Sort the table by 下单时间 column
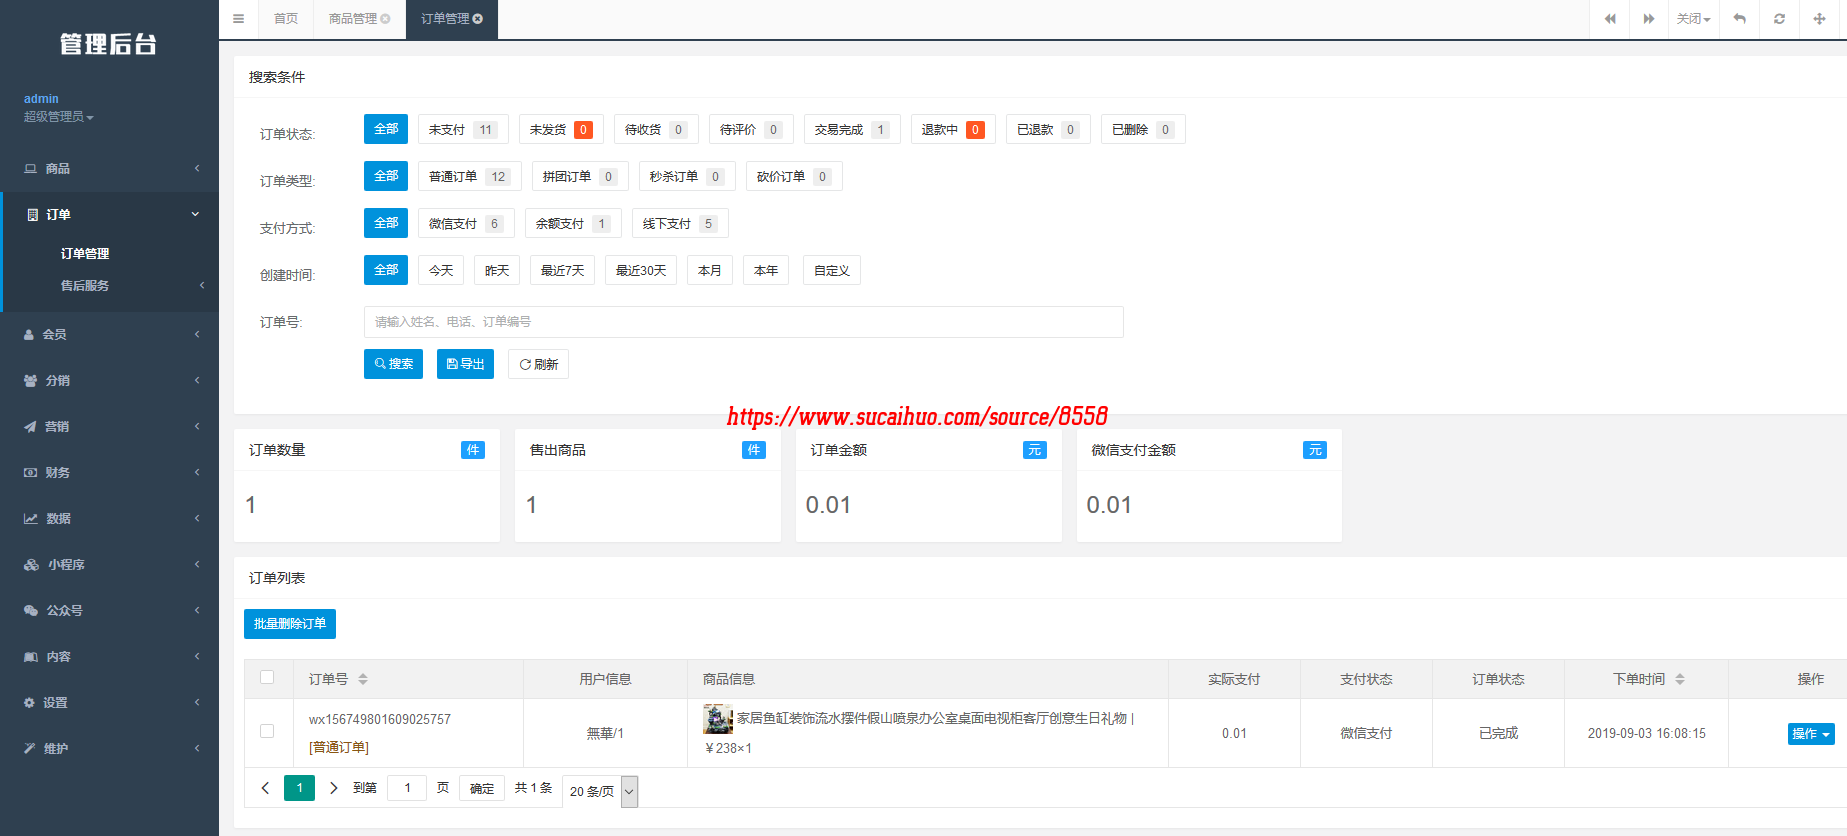1847x836 pixels. pos(1680,679)
